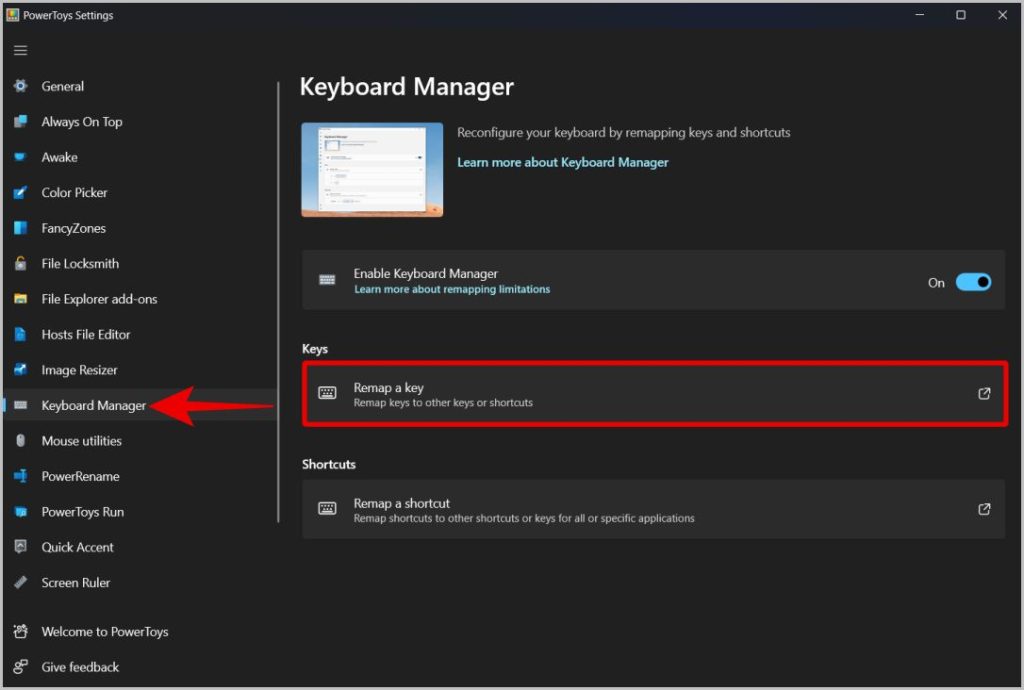Click the FancyZones icon
This screenshot has height=690, width=1024.
20,228
